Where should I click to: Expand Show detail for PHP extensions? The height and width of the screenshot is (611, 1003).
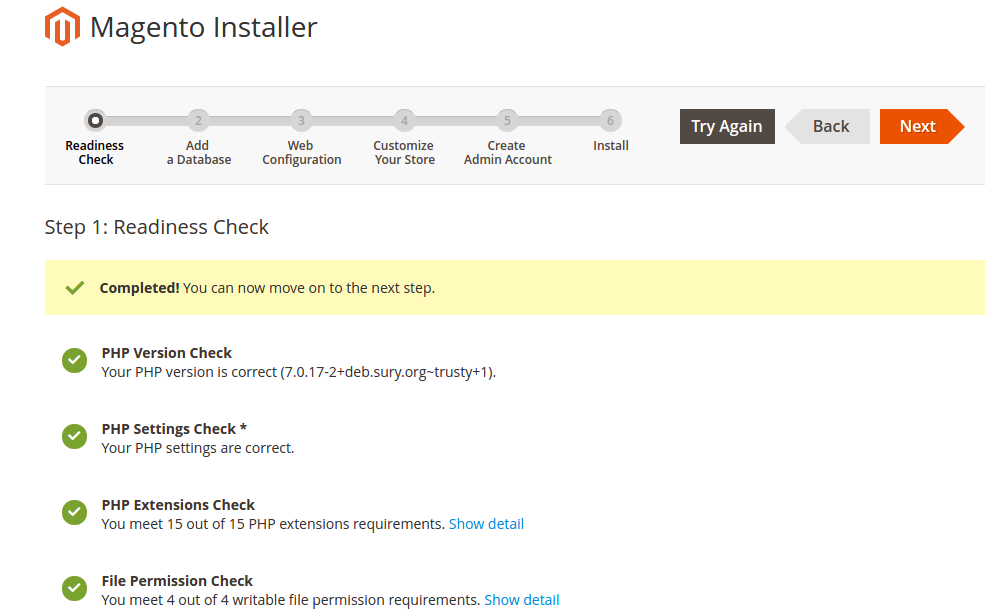486,524
